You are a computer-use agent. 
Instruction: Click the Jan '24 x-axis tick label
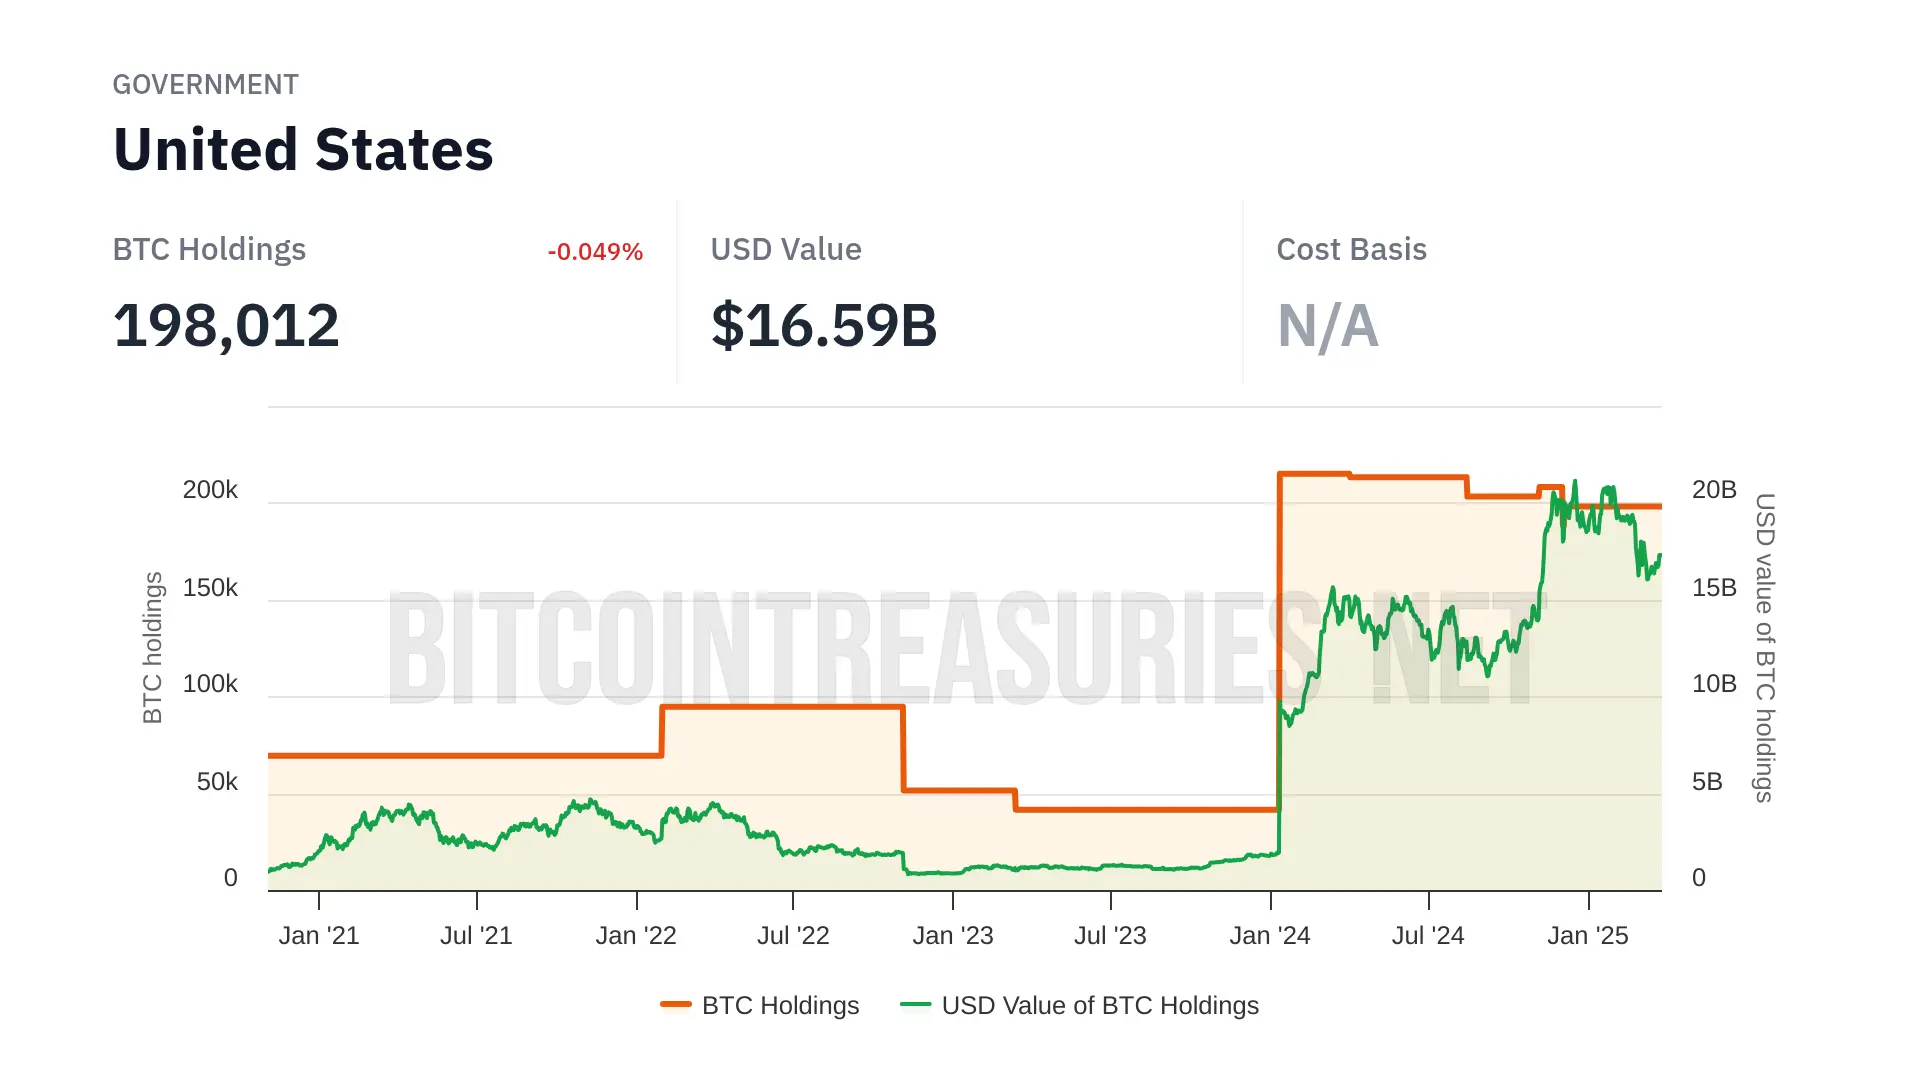(1269, 936)
